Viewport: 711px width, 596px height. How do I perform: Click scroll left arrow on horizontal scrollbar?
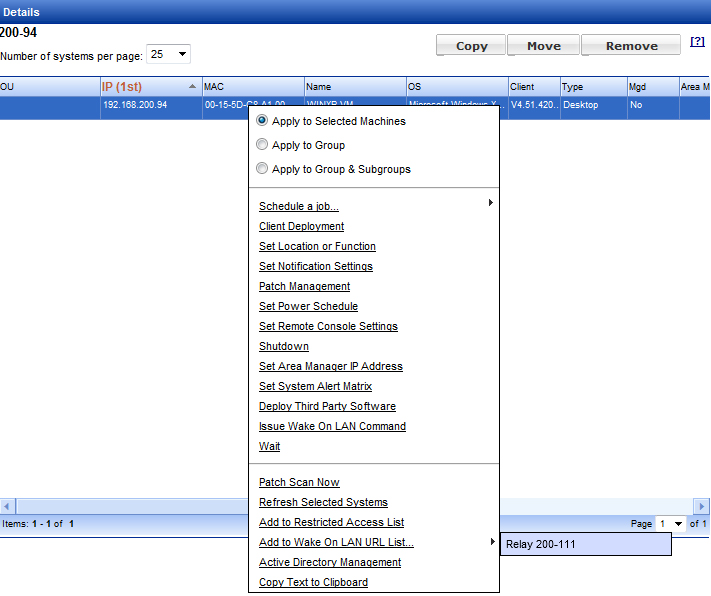click(x=7, y=506)
